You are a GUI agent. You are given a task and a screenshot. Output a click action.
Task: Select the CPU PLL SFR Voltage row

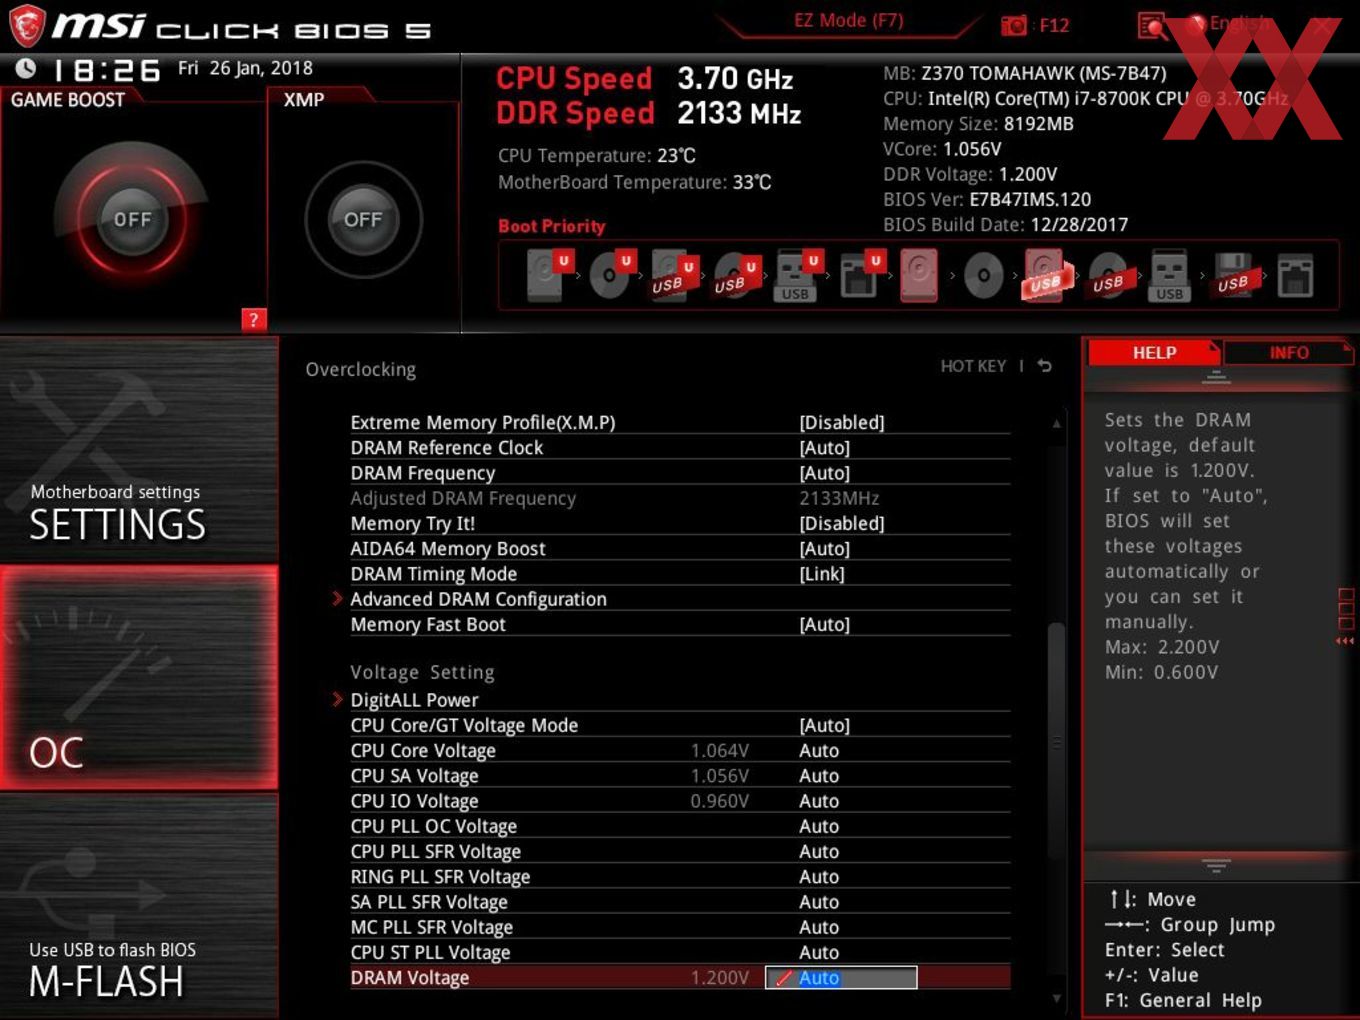point(680,851)
